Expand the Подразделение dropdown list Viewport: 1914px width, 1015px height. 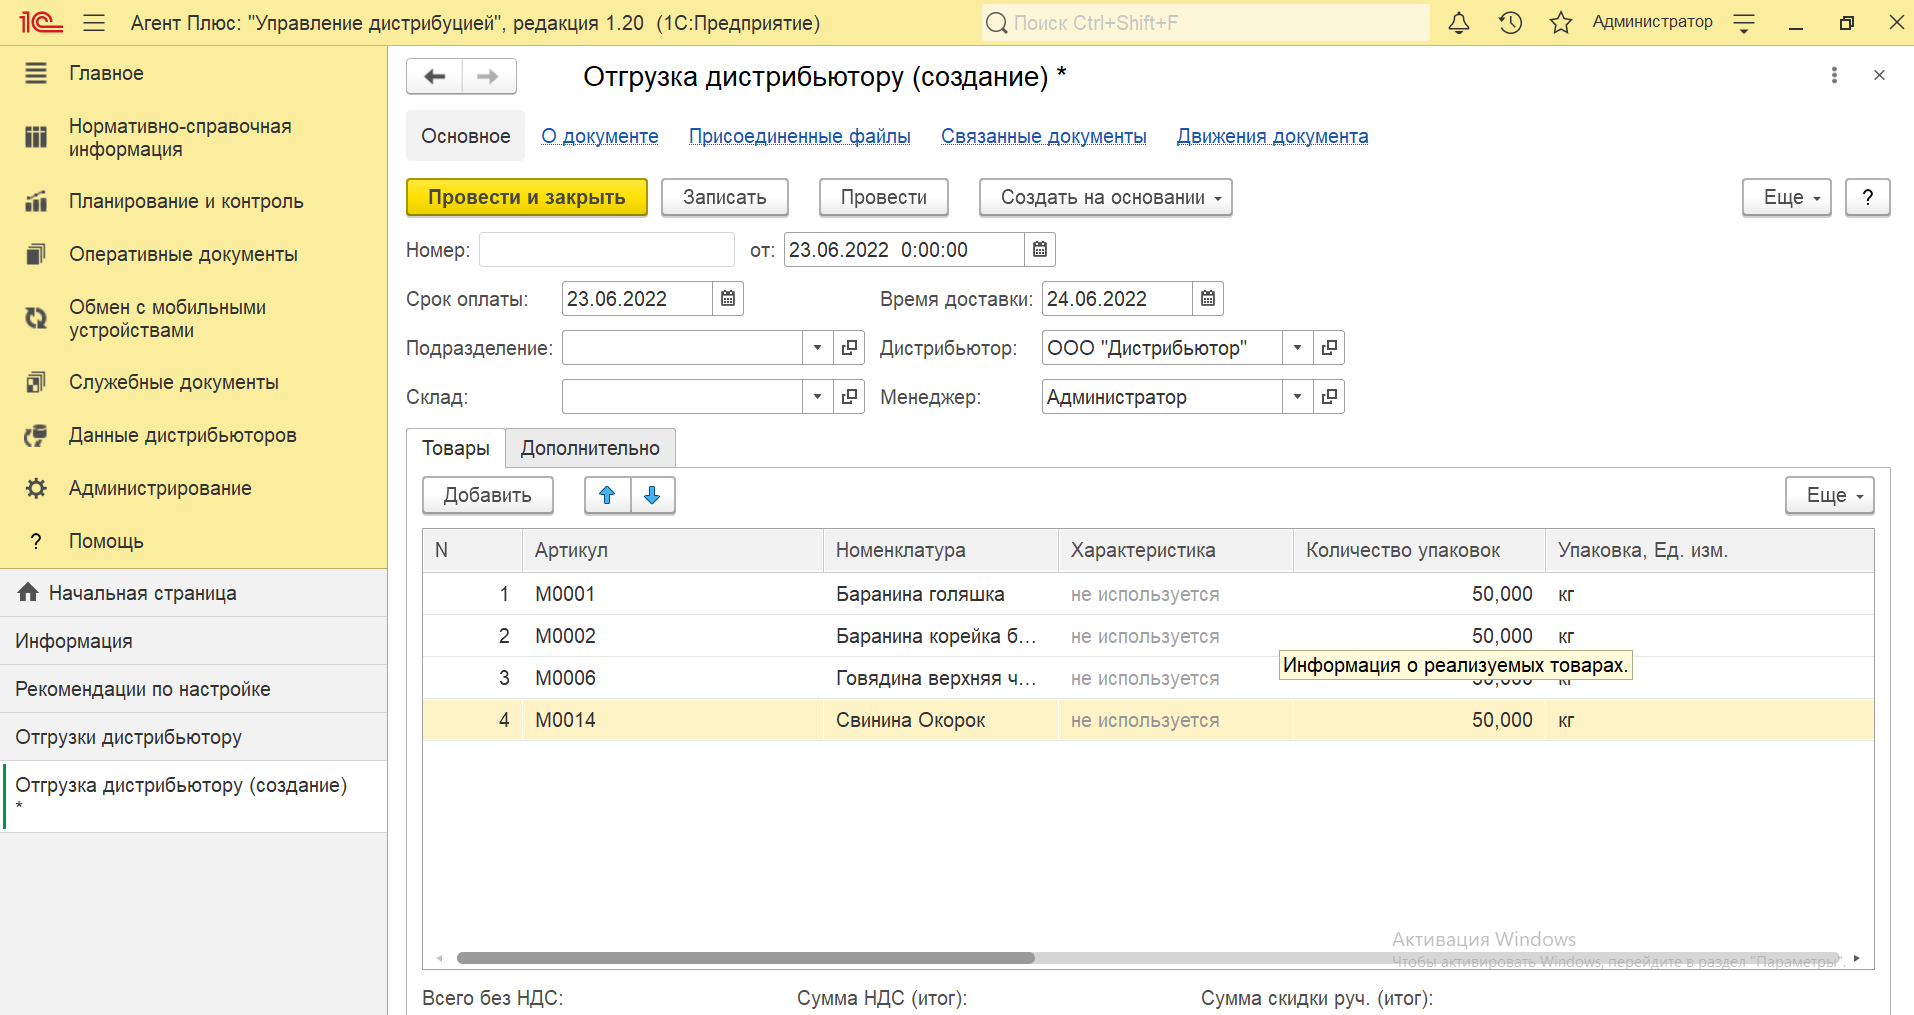(x=817, y=348)
